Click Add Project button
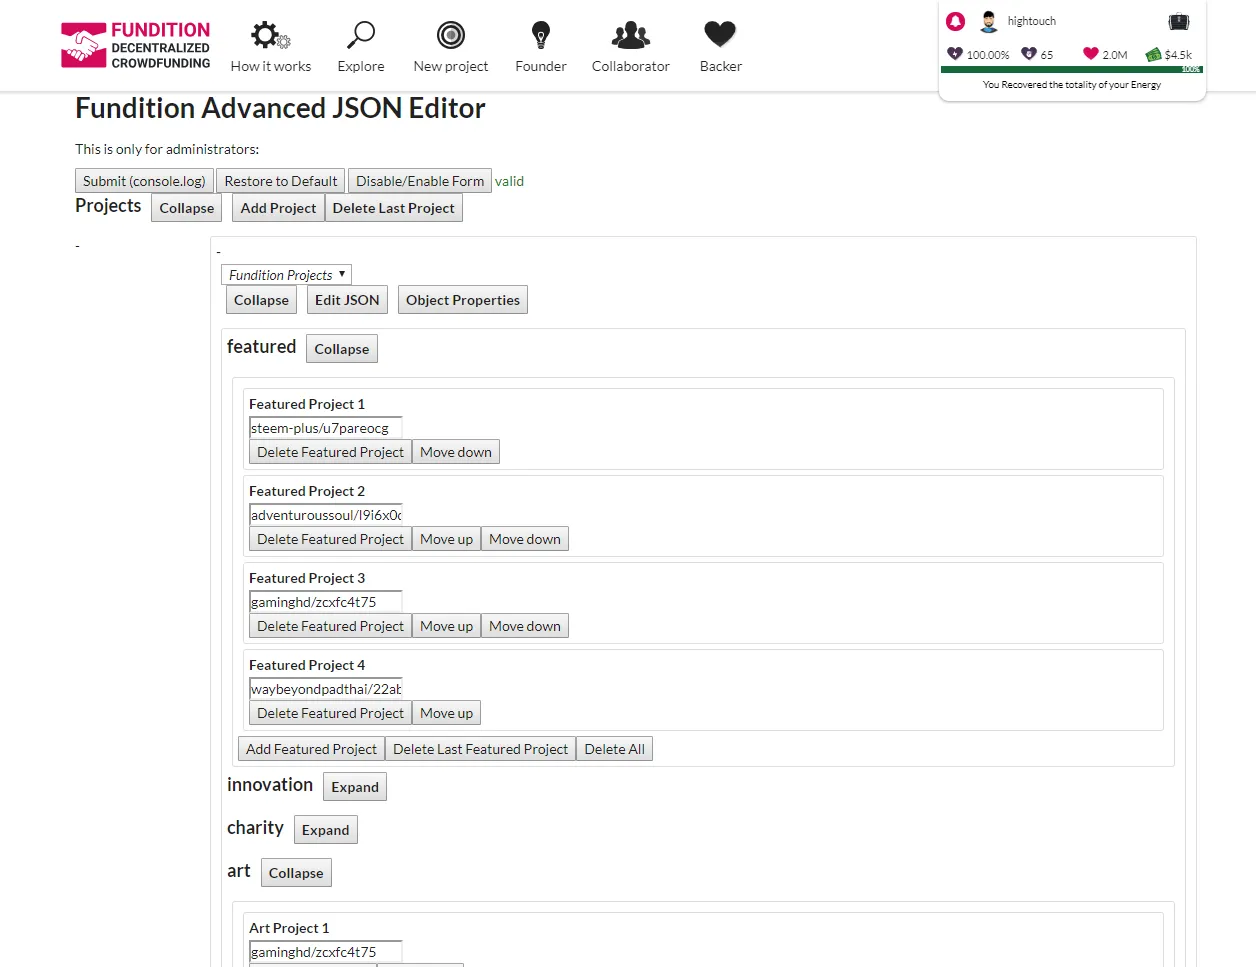Viewport: 1256px width, 967px height. click(278, 208)
